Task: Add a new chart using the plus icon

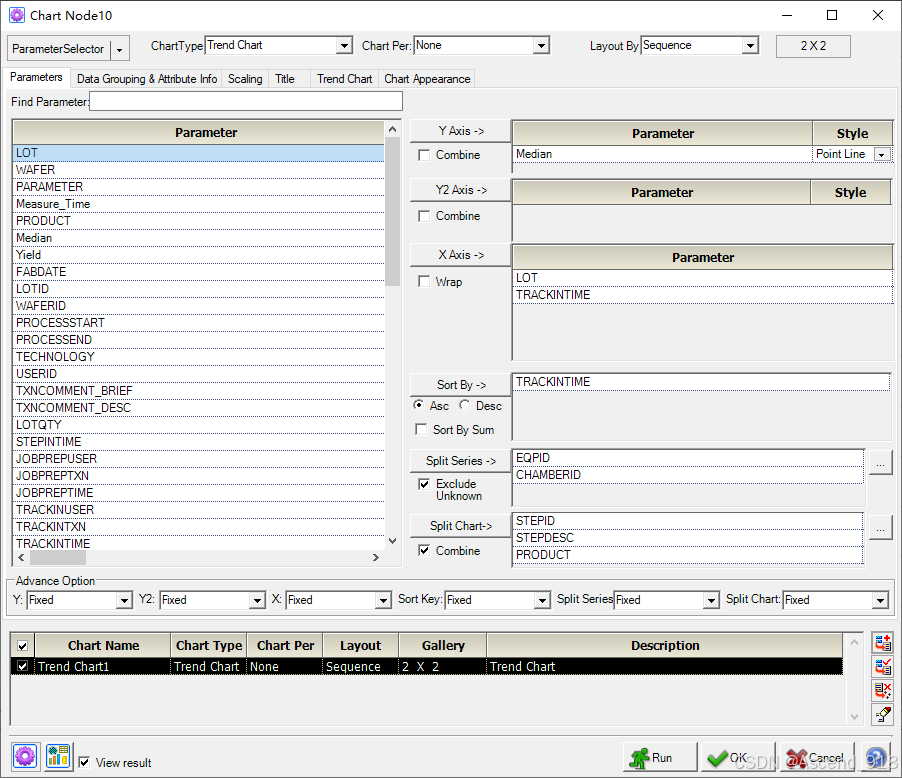Action: coord(883,643)
